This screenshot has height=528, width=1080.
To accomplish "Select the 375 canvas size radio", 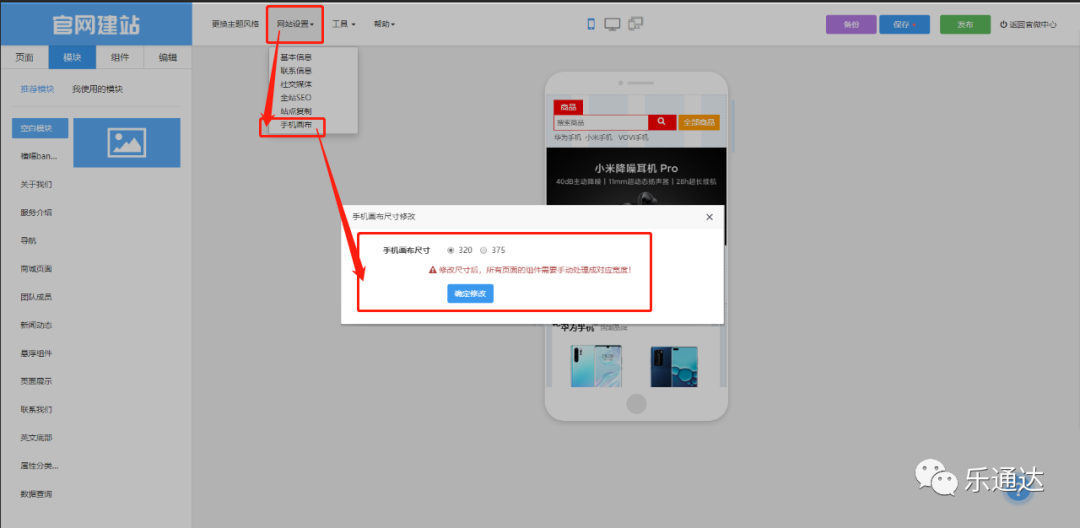I will (484, 251).
